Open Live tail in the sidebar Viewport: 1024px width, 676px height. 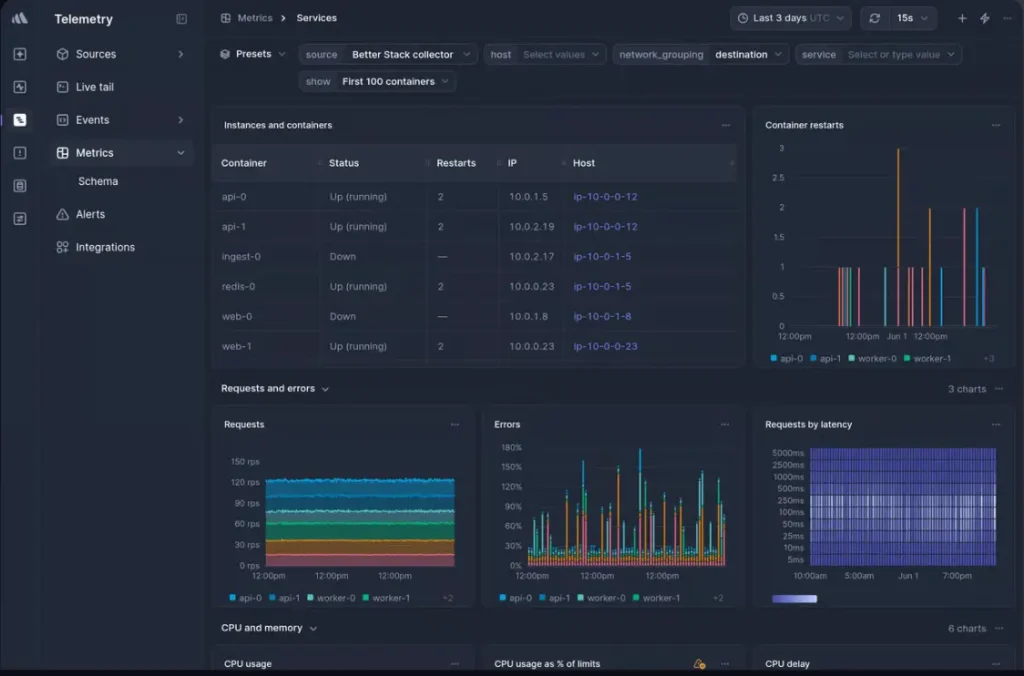pyautogui.click(x=121, y=87)
